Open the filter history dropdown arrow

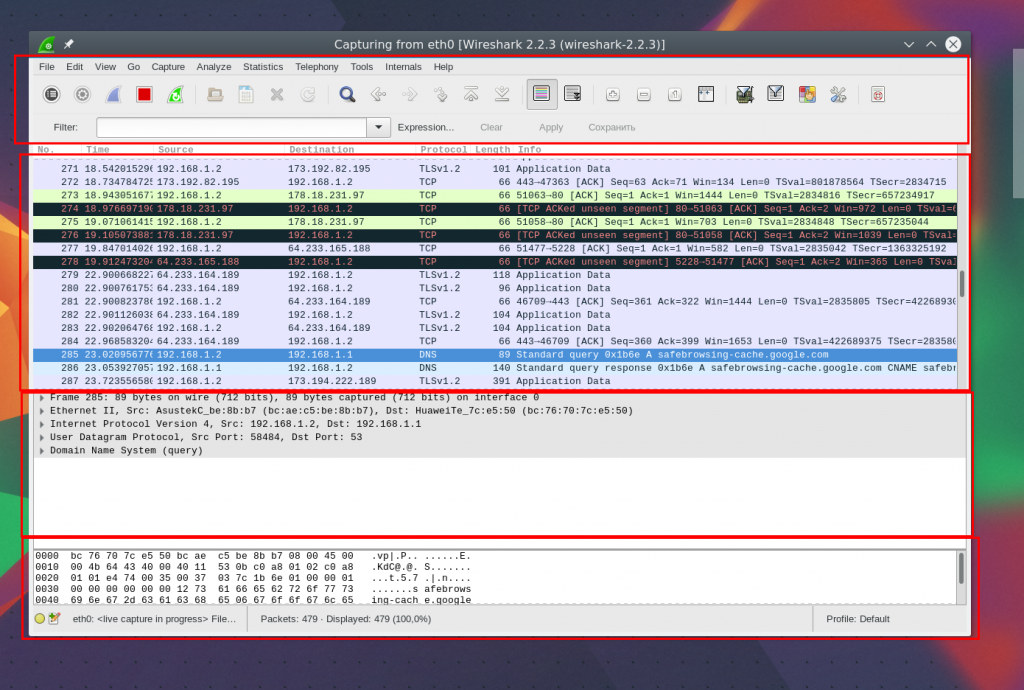pyautogui.click(x=378, y=127)
